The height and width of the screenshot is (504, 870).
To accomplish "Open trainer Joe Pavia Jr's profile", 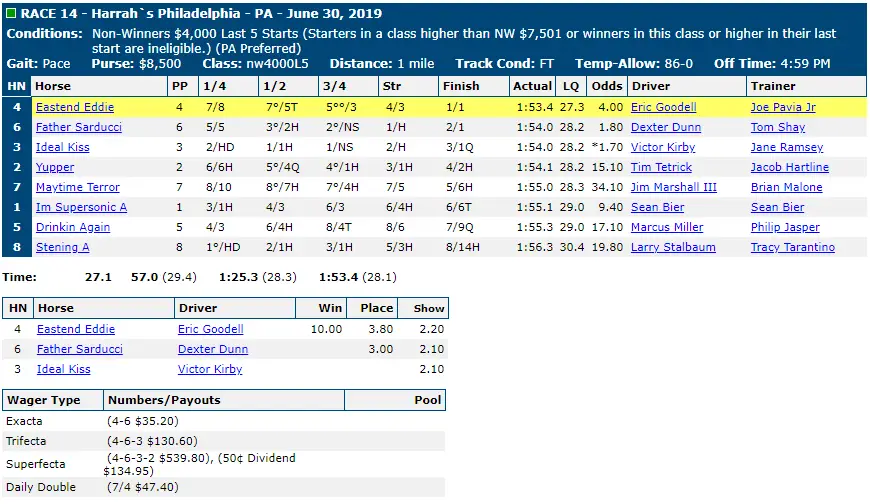I will click(783, 107).
